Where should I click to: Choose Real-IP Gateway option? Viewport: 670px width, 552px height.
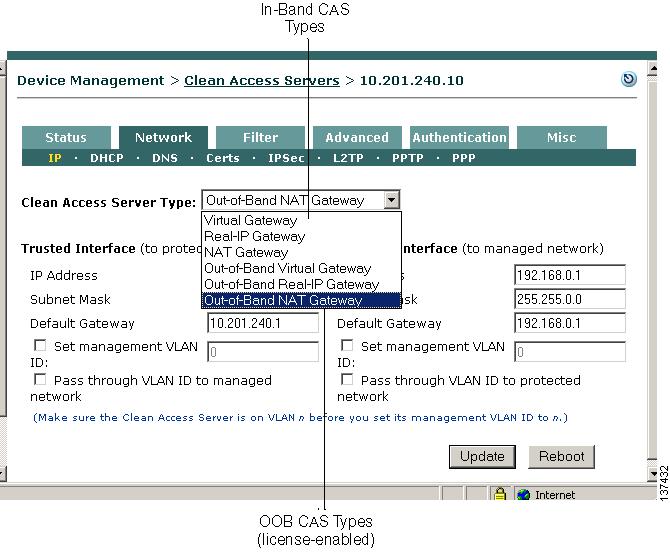tap(301, 236)
